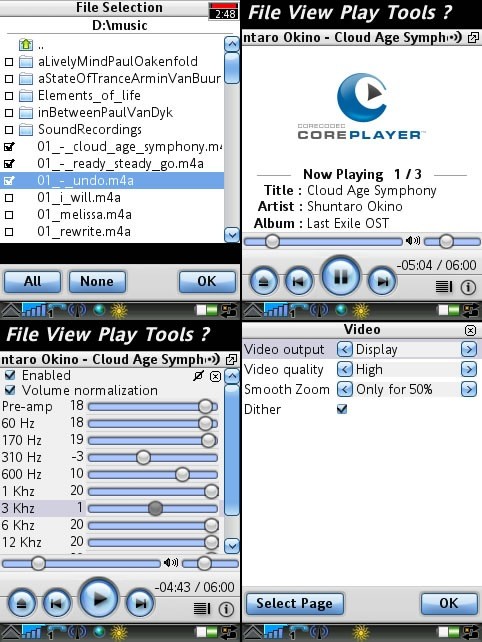
Task: Open the Play menu in the Now Playing screen
Action: click(x=359, y=14)
